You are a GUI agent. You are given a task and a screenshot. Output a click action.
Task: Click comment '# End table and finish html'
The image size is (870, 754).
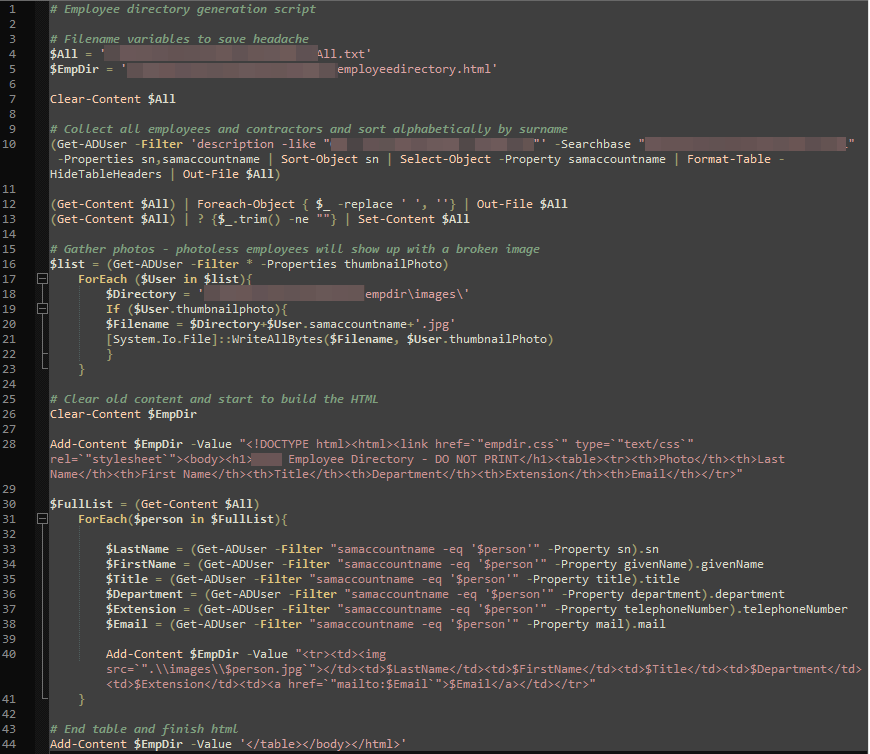click(x=144, y=729)
